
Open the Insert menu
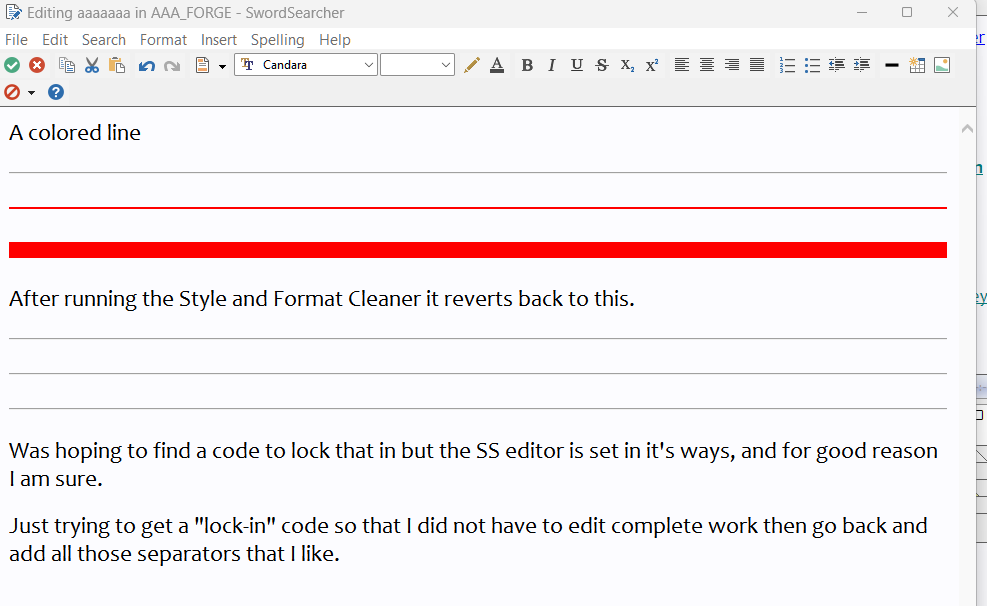pos(218,40)
